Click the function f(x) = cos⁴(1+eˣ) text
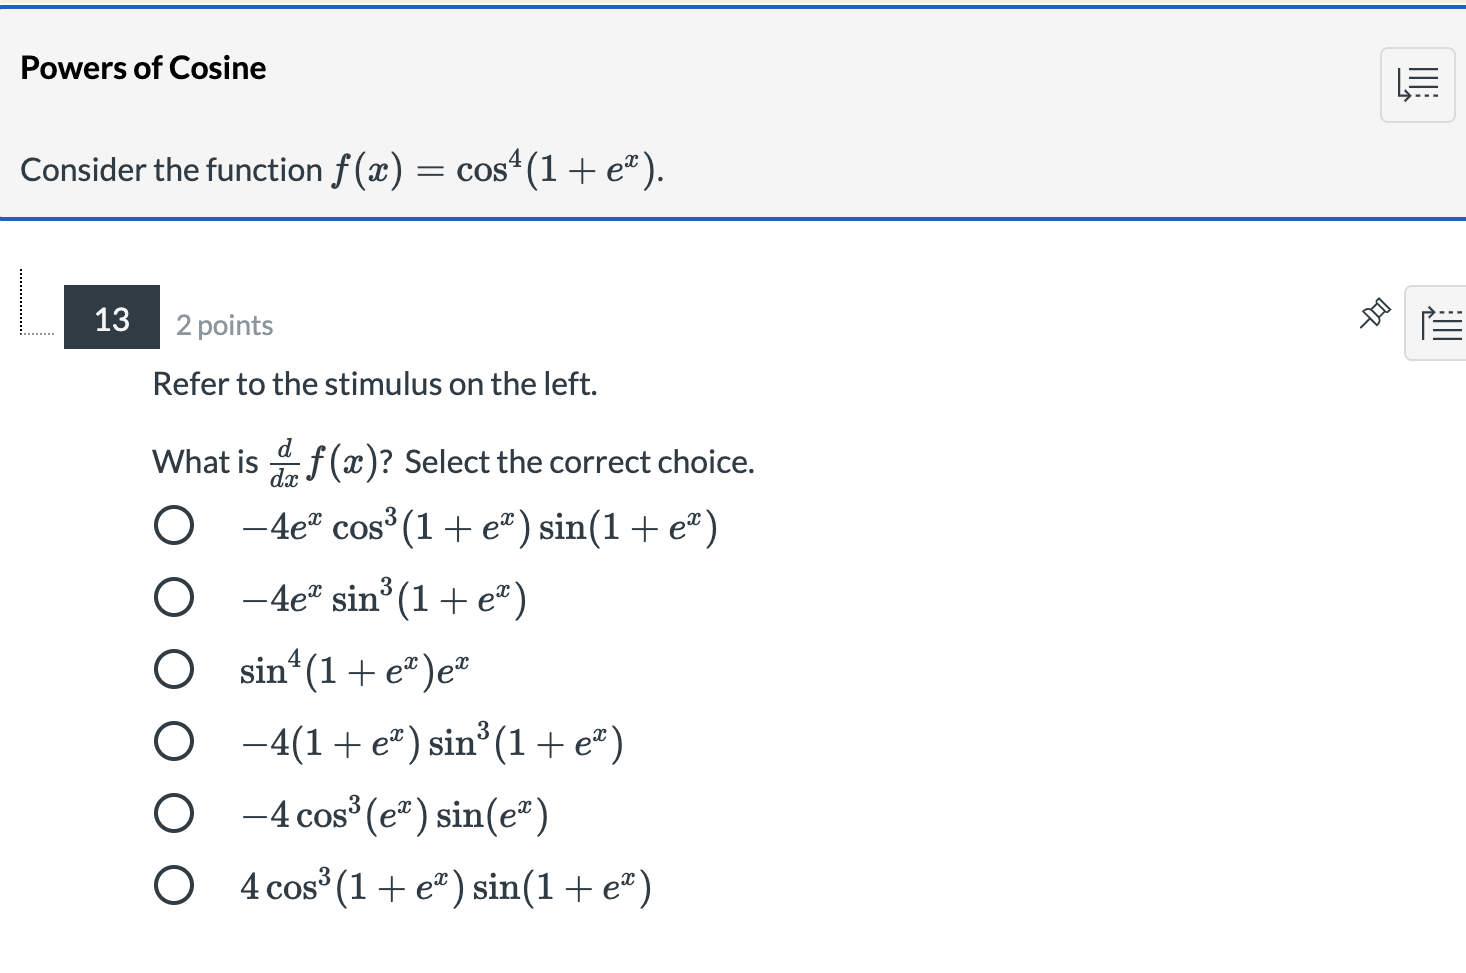The height and width of the screenshot is (973, 1466). [340, 169]
